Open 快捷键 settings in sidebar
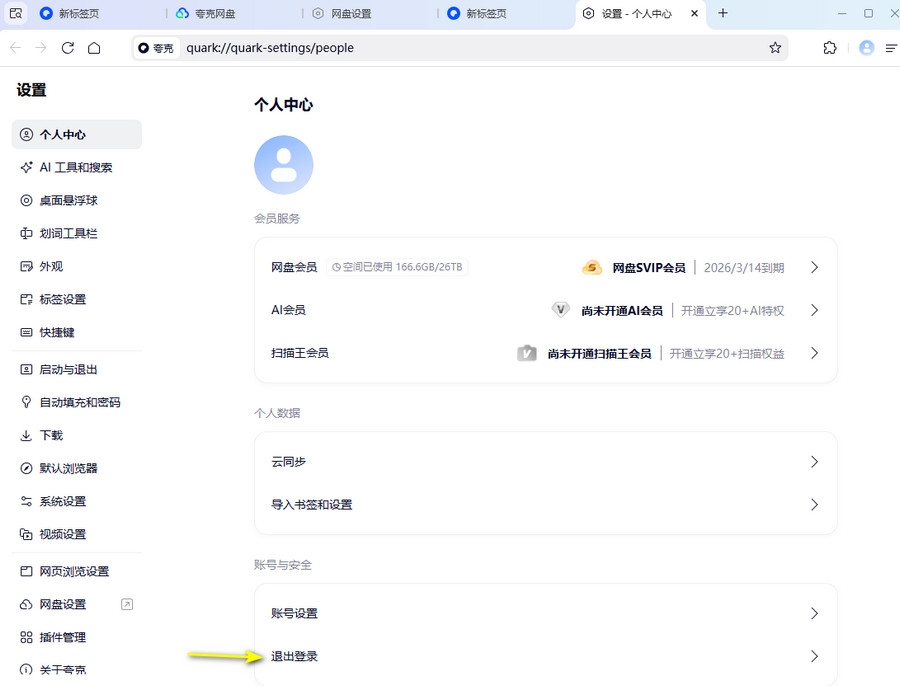This screenshot has width=900, height=686. 57,332
